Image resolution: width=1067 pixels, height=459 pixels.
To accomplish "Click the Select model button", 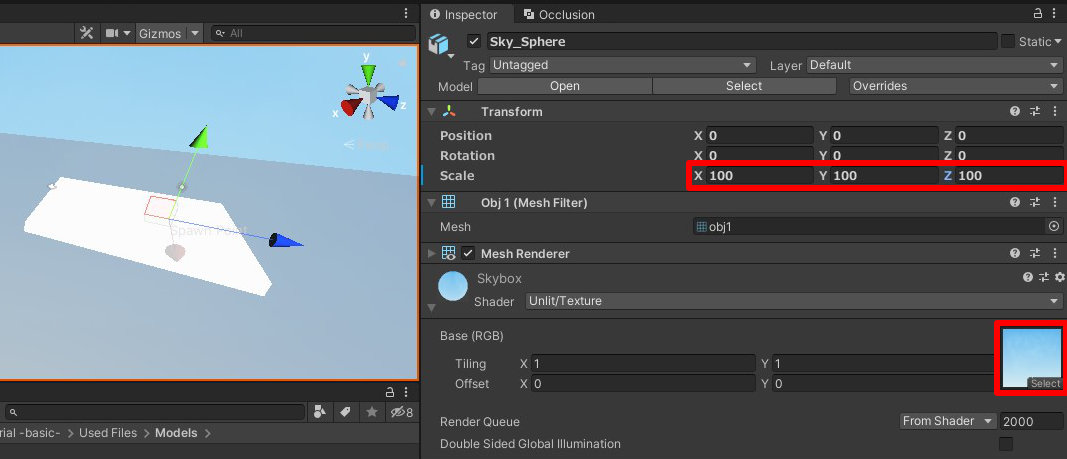I will click(x=744, y=86).
